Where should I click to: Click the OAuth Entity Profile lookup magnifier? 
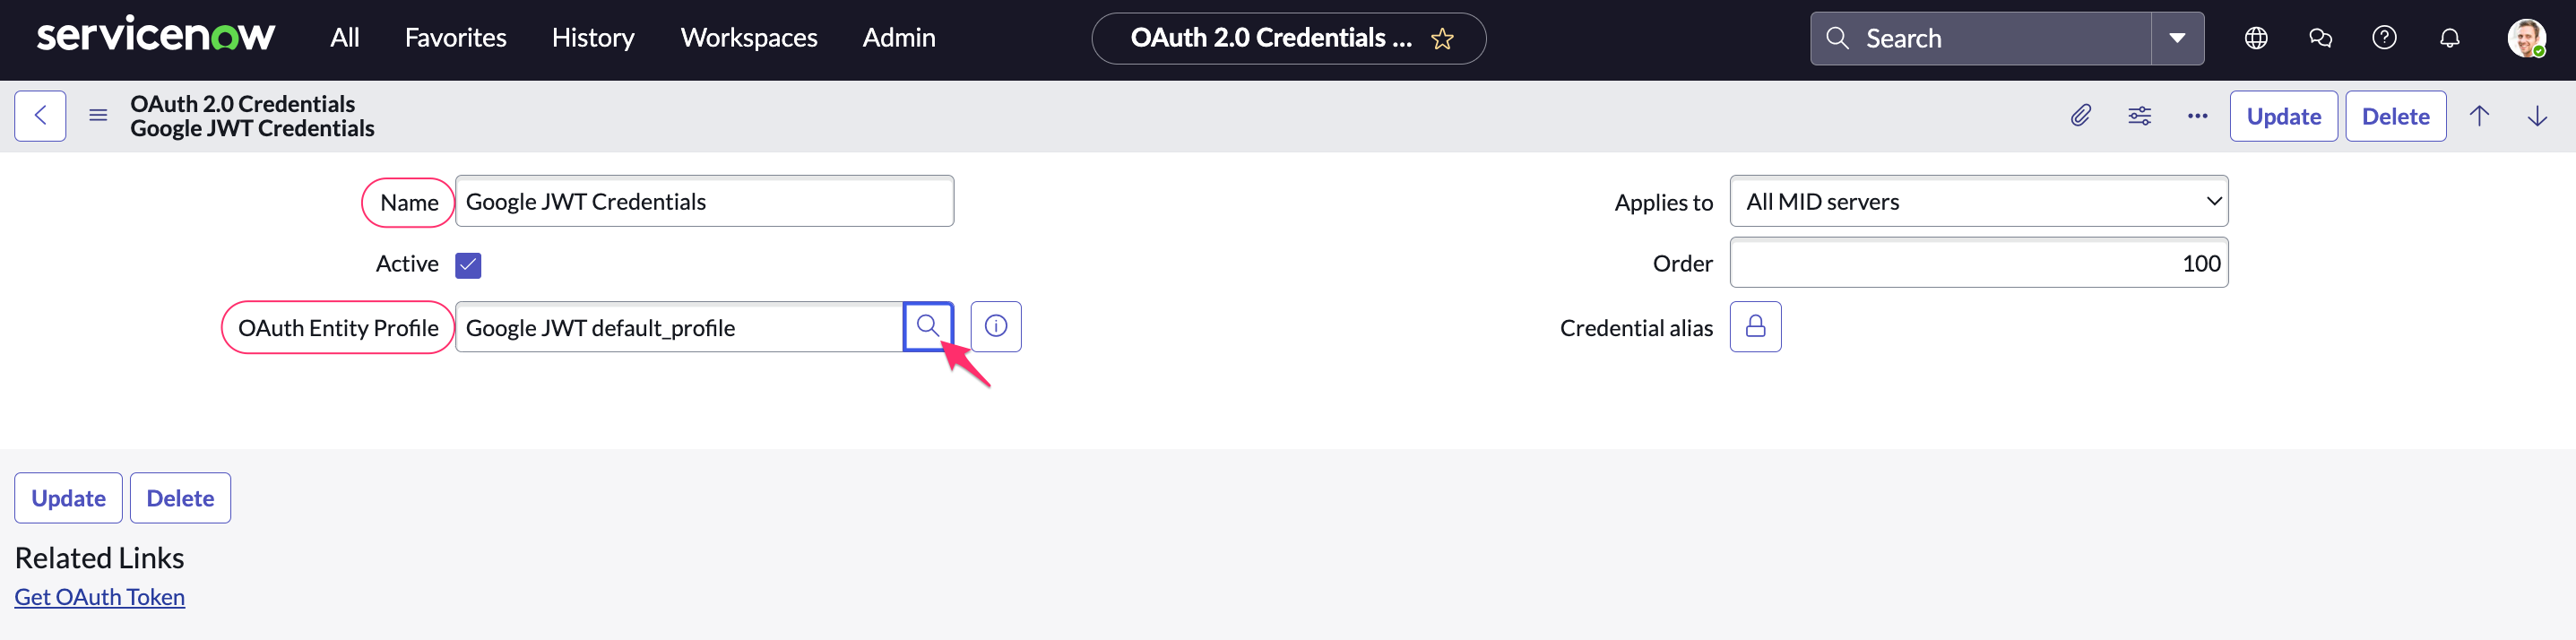tap(928, 326)
